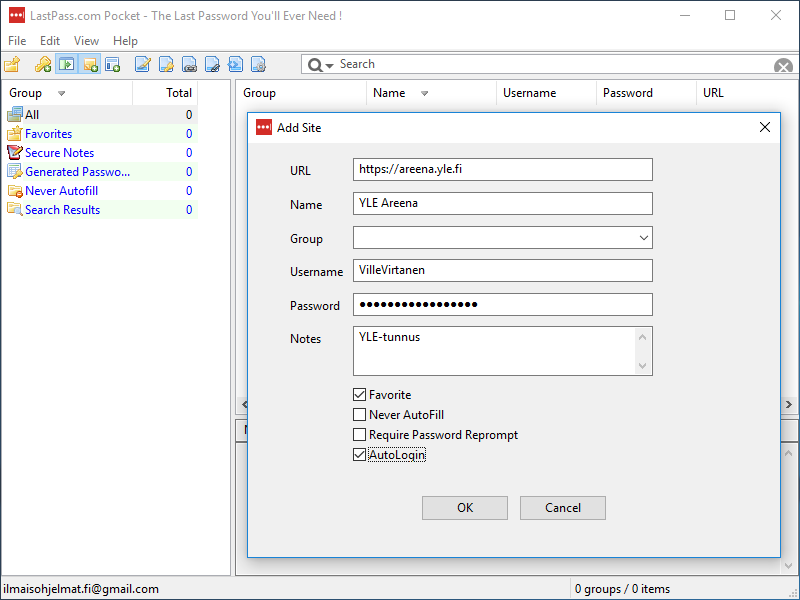Click the document with paperclip icon
This screenshot has height=600, width=800.
tap(212, 65)
